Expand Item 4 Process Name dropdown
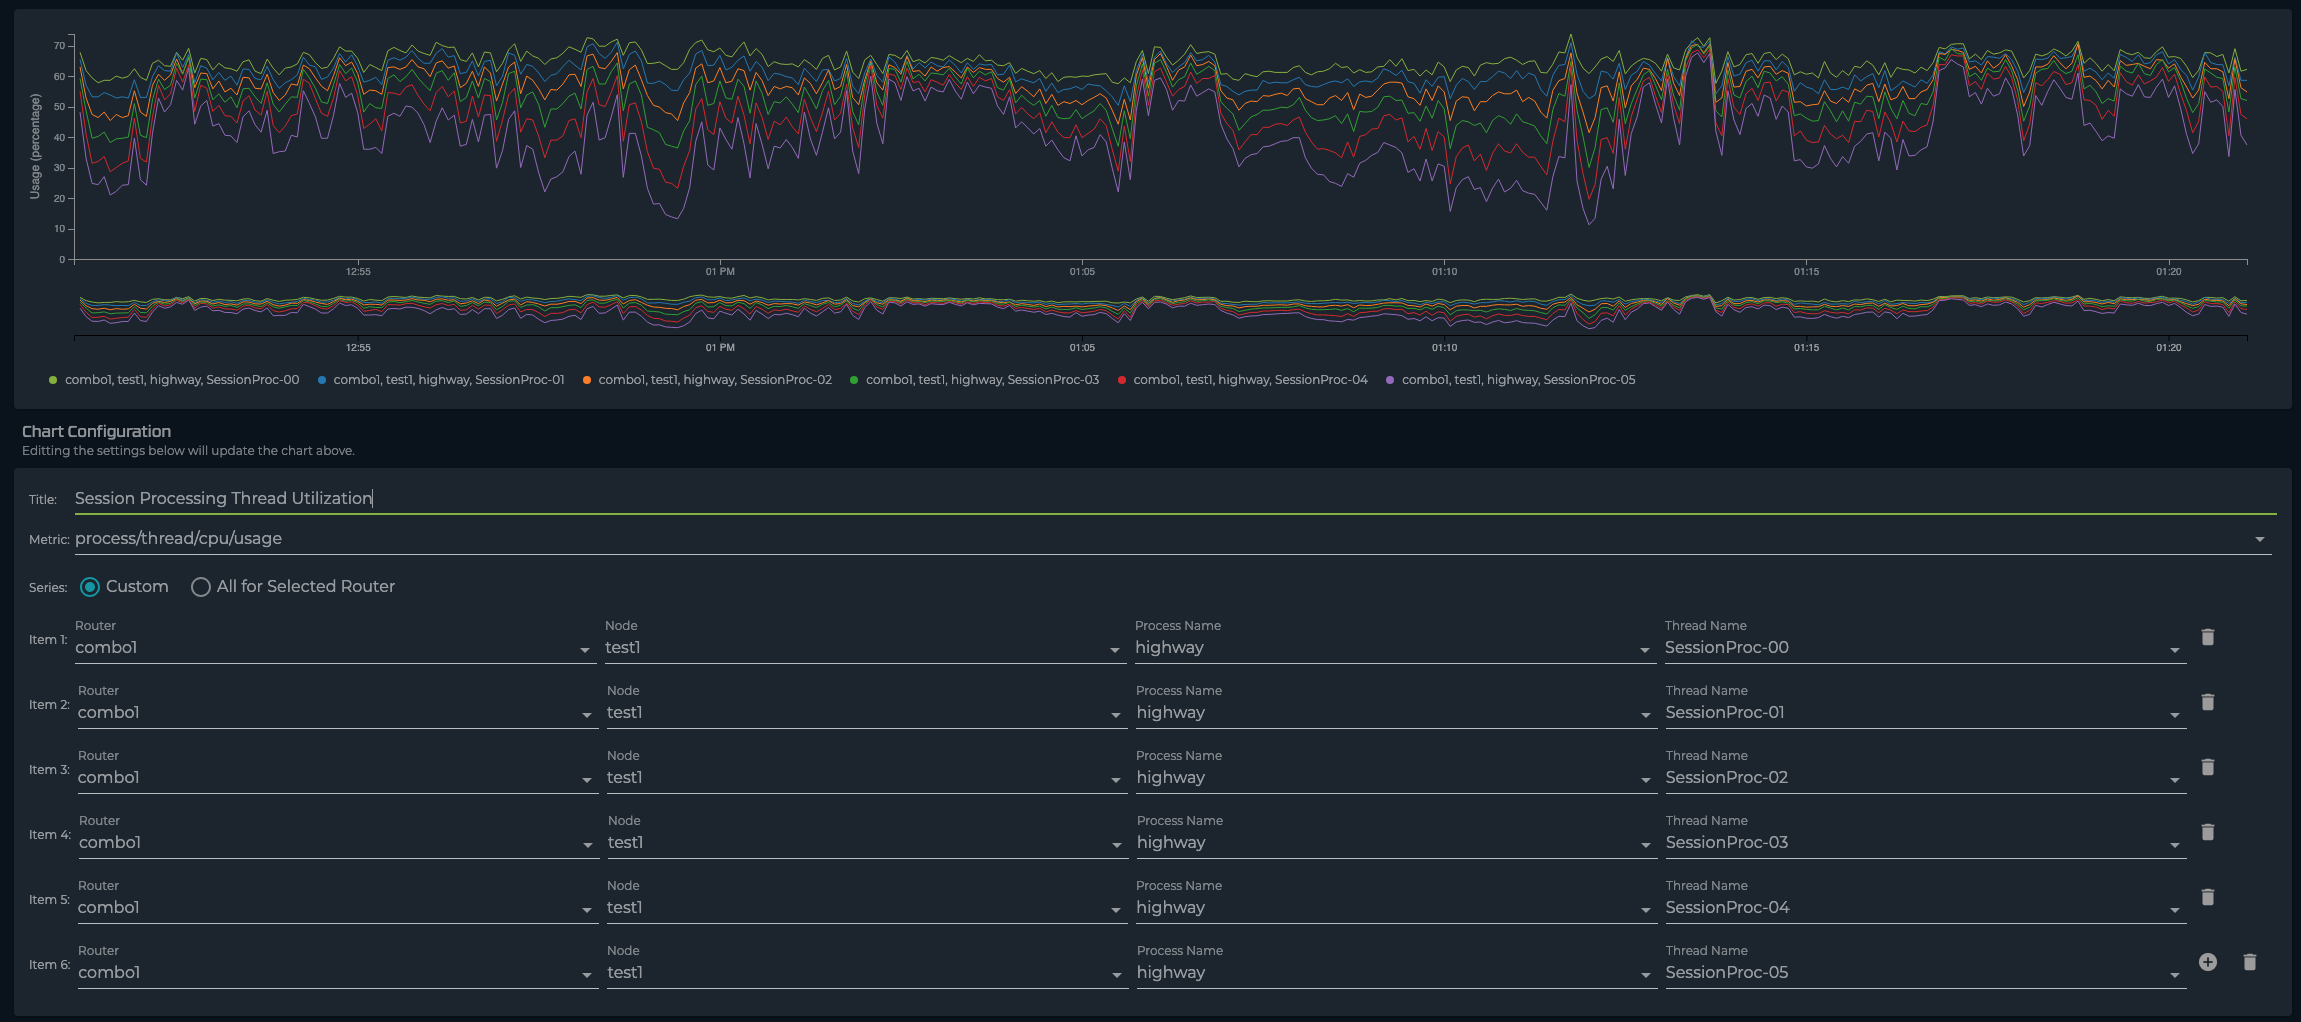2301x1022 pixels. click(x=1645, y=845)
